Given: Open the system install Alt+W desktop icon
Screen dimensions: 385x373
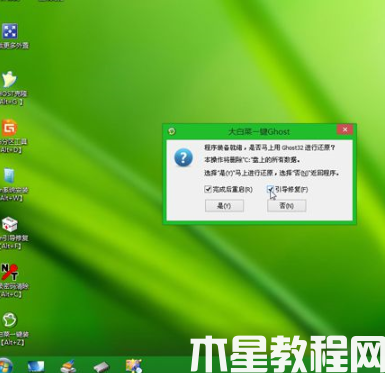Looking at the screenshot, I should pyautogui.click(x=9, y=175).
